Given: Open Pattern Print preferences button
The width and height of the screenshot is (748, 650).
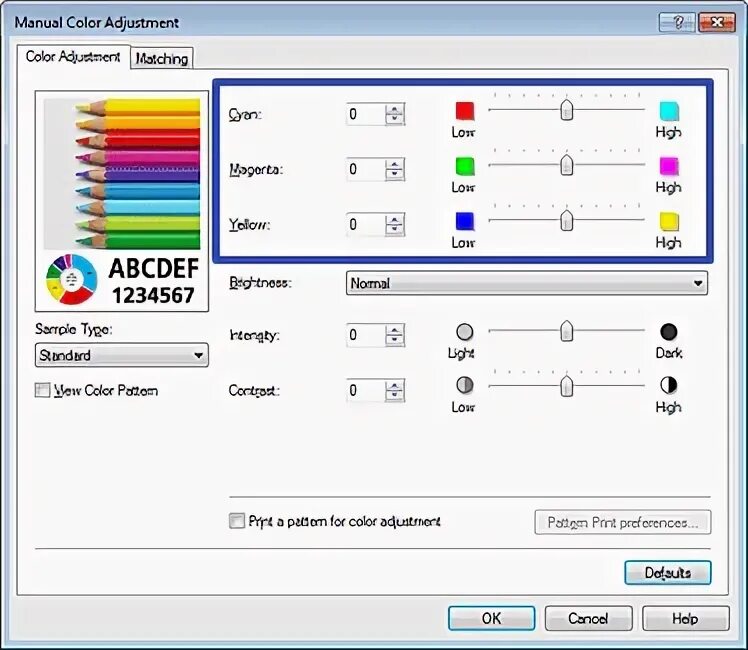Looking at the screenshot, I should click(x=623, y=523).
